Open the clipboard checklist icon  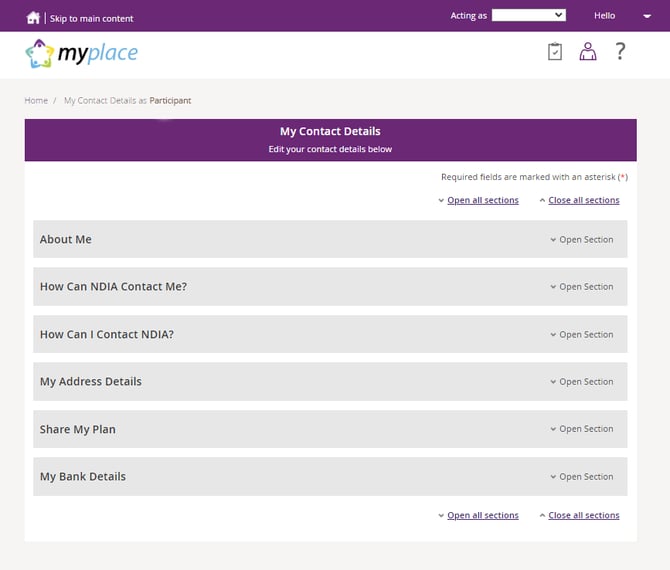[x=555, y=52]
